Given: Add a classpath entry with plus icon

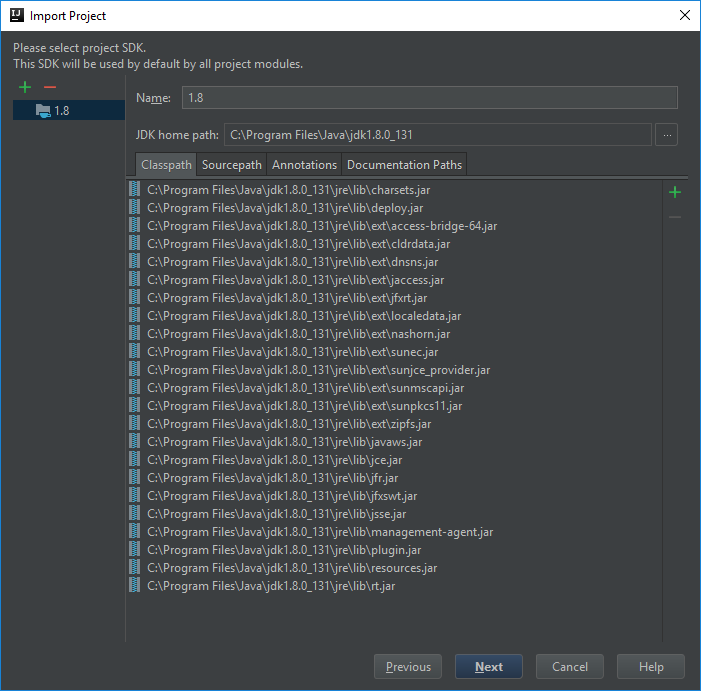Looking at the screenshot, I should (675, 192).
